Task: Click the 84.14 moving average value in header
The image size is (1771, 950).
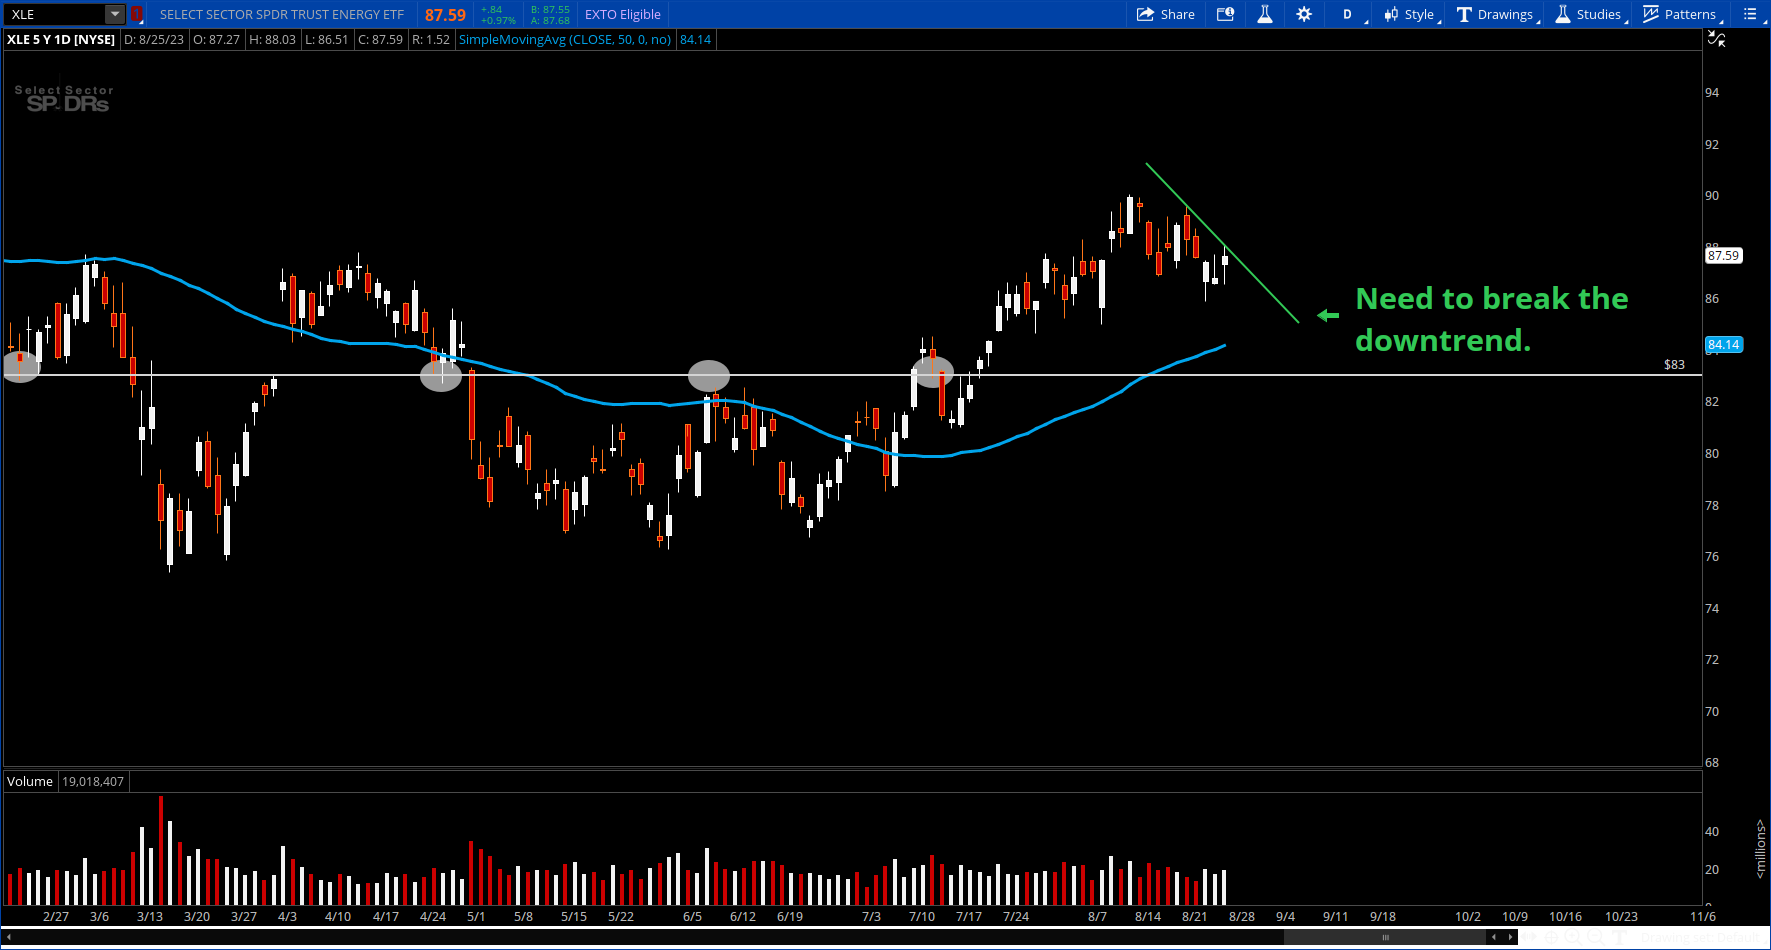Action: [x=695, y=39]
